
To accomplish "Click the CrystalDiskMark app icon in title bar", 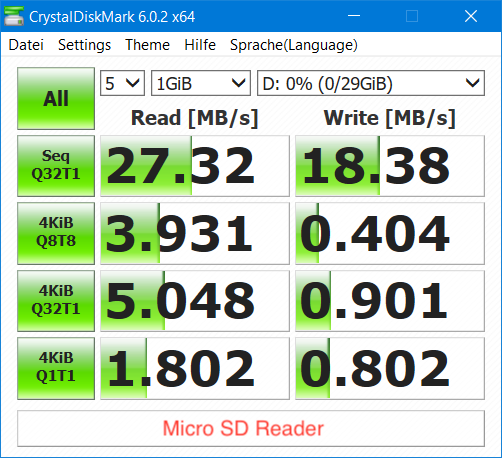I will tap(14, 16).
